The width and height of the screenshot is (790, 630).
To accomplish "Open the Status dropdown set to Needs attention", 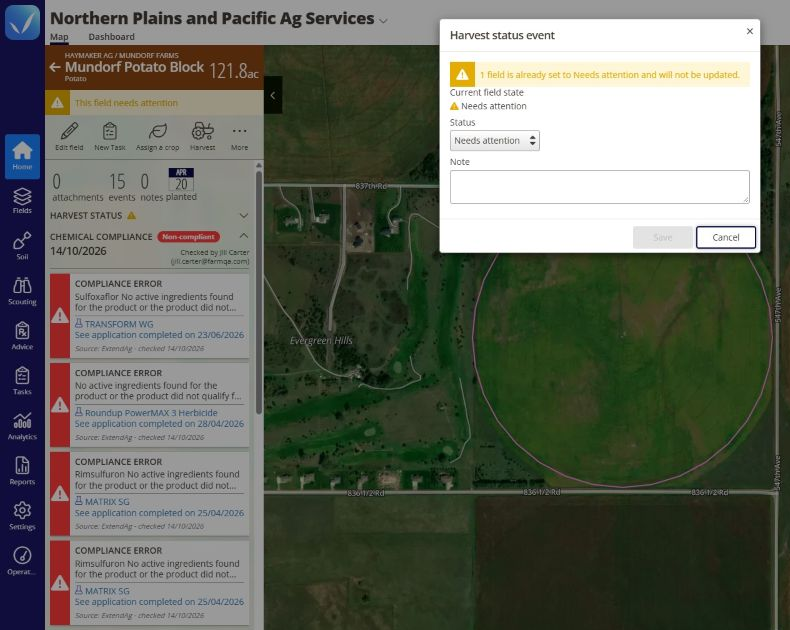I will 495,141.
